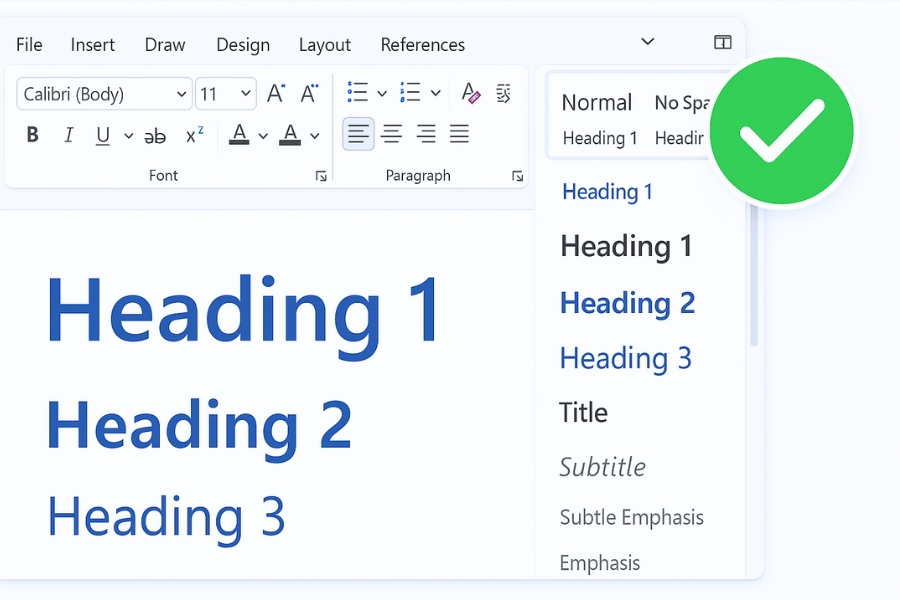The width and height of the screenshot is (900, 600).
Task: Open the References menu
Action: 422,44
